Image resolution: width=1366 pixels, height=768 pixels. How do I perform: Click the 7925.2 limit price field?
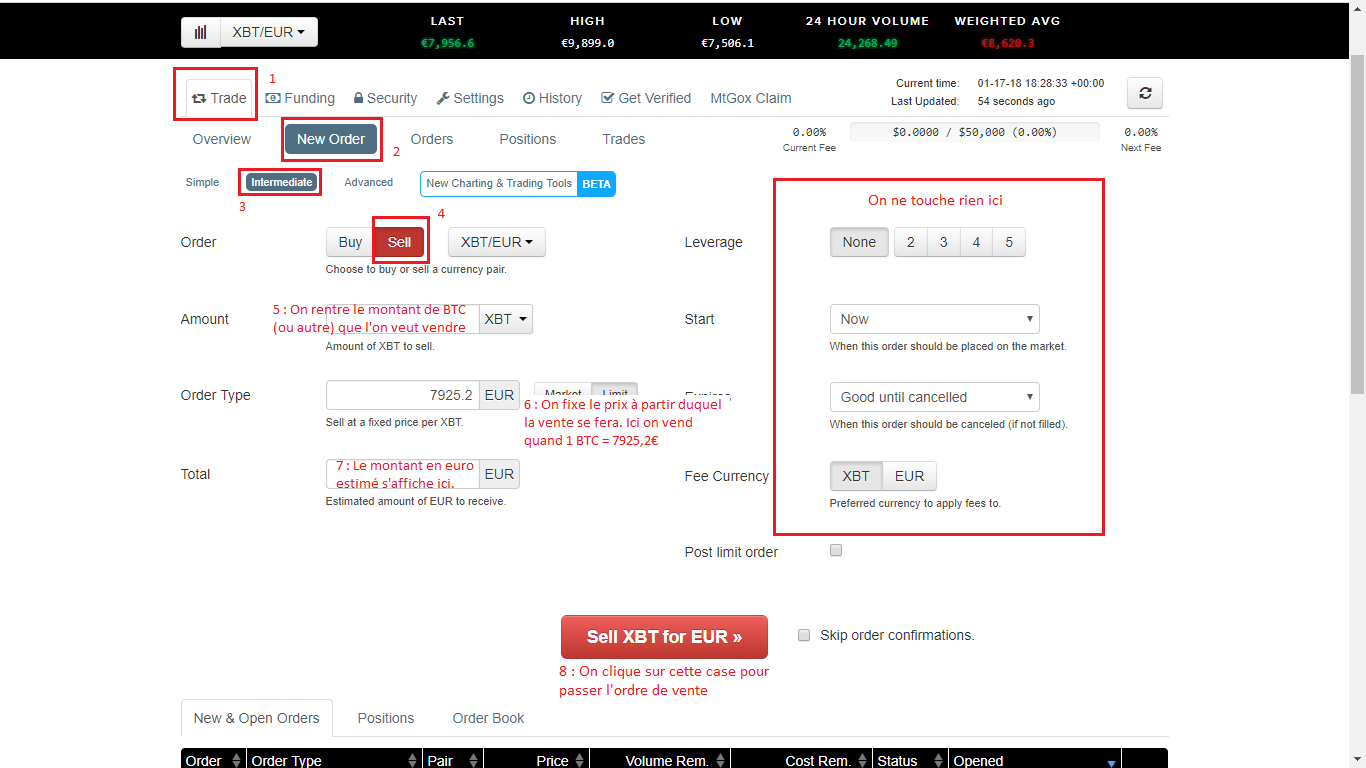pos(403,395)
